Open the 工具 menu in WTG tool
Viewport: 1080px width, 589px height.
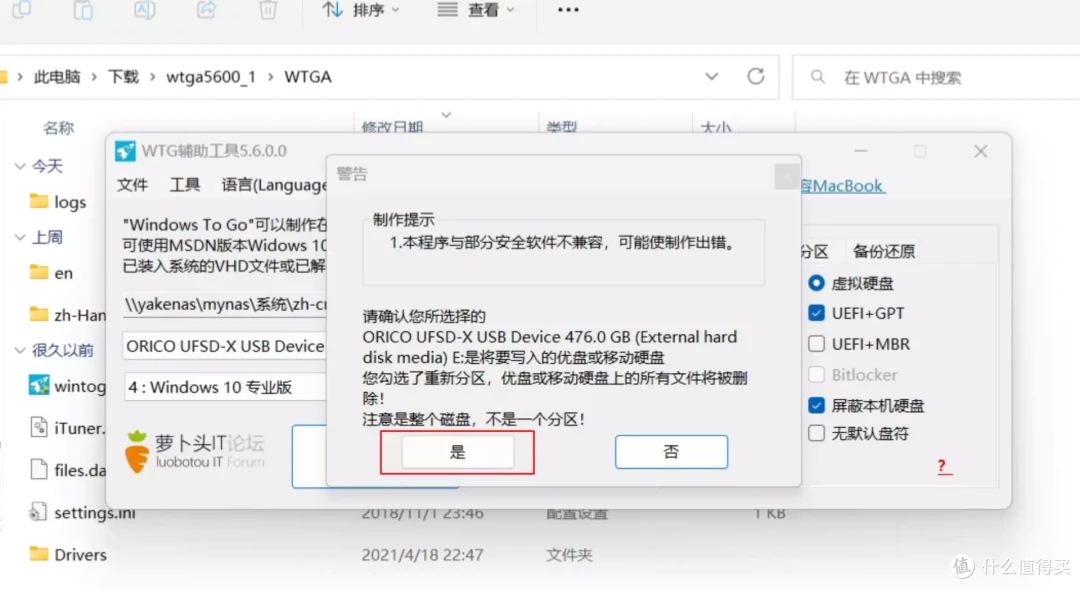point(185,185)
